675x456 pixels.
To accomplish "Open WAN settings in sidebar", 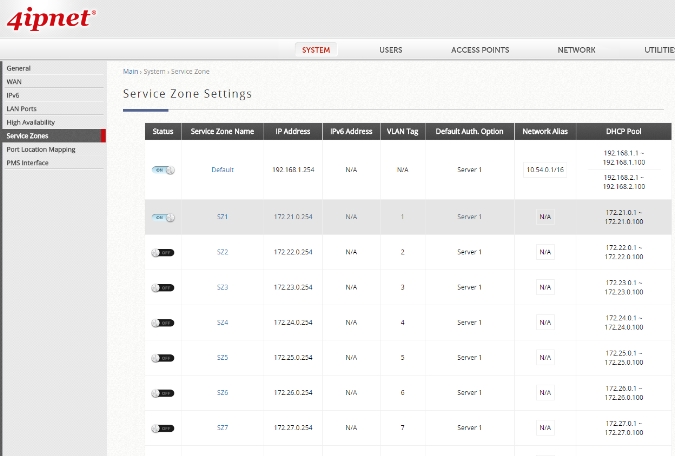I will [14, 81].
